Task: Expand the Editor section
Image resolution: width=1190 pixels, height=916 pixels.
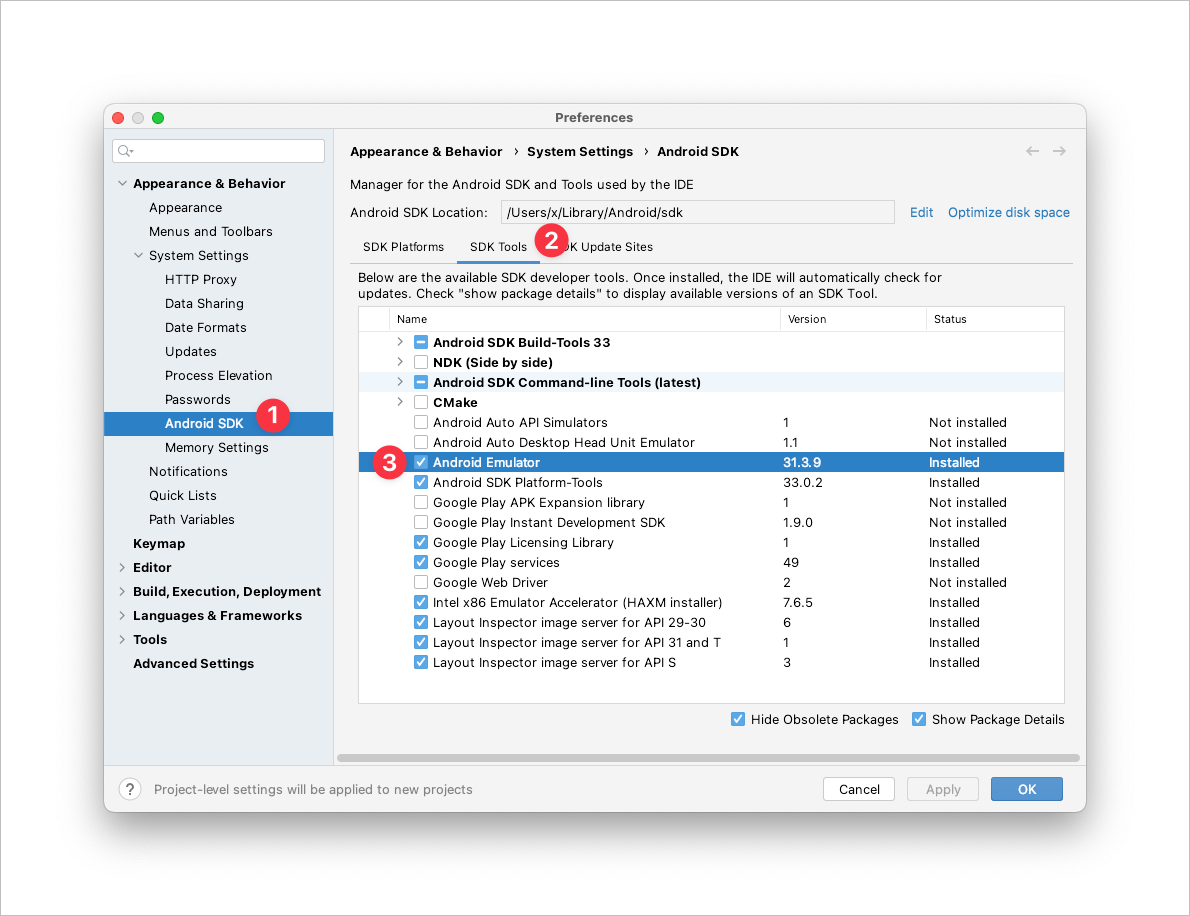Action: coord(122,568)
